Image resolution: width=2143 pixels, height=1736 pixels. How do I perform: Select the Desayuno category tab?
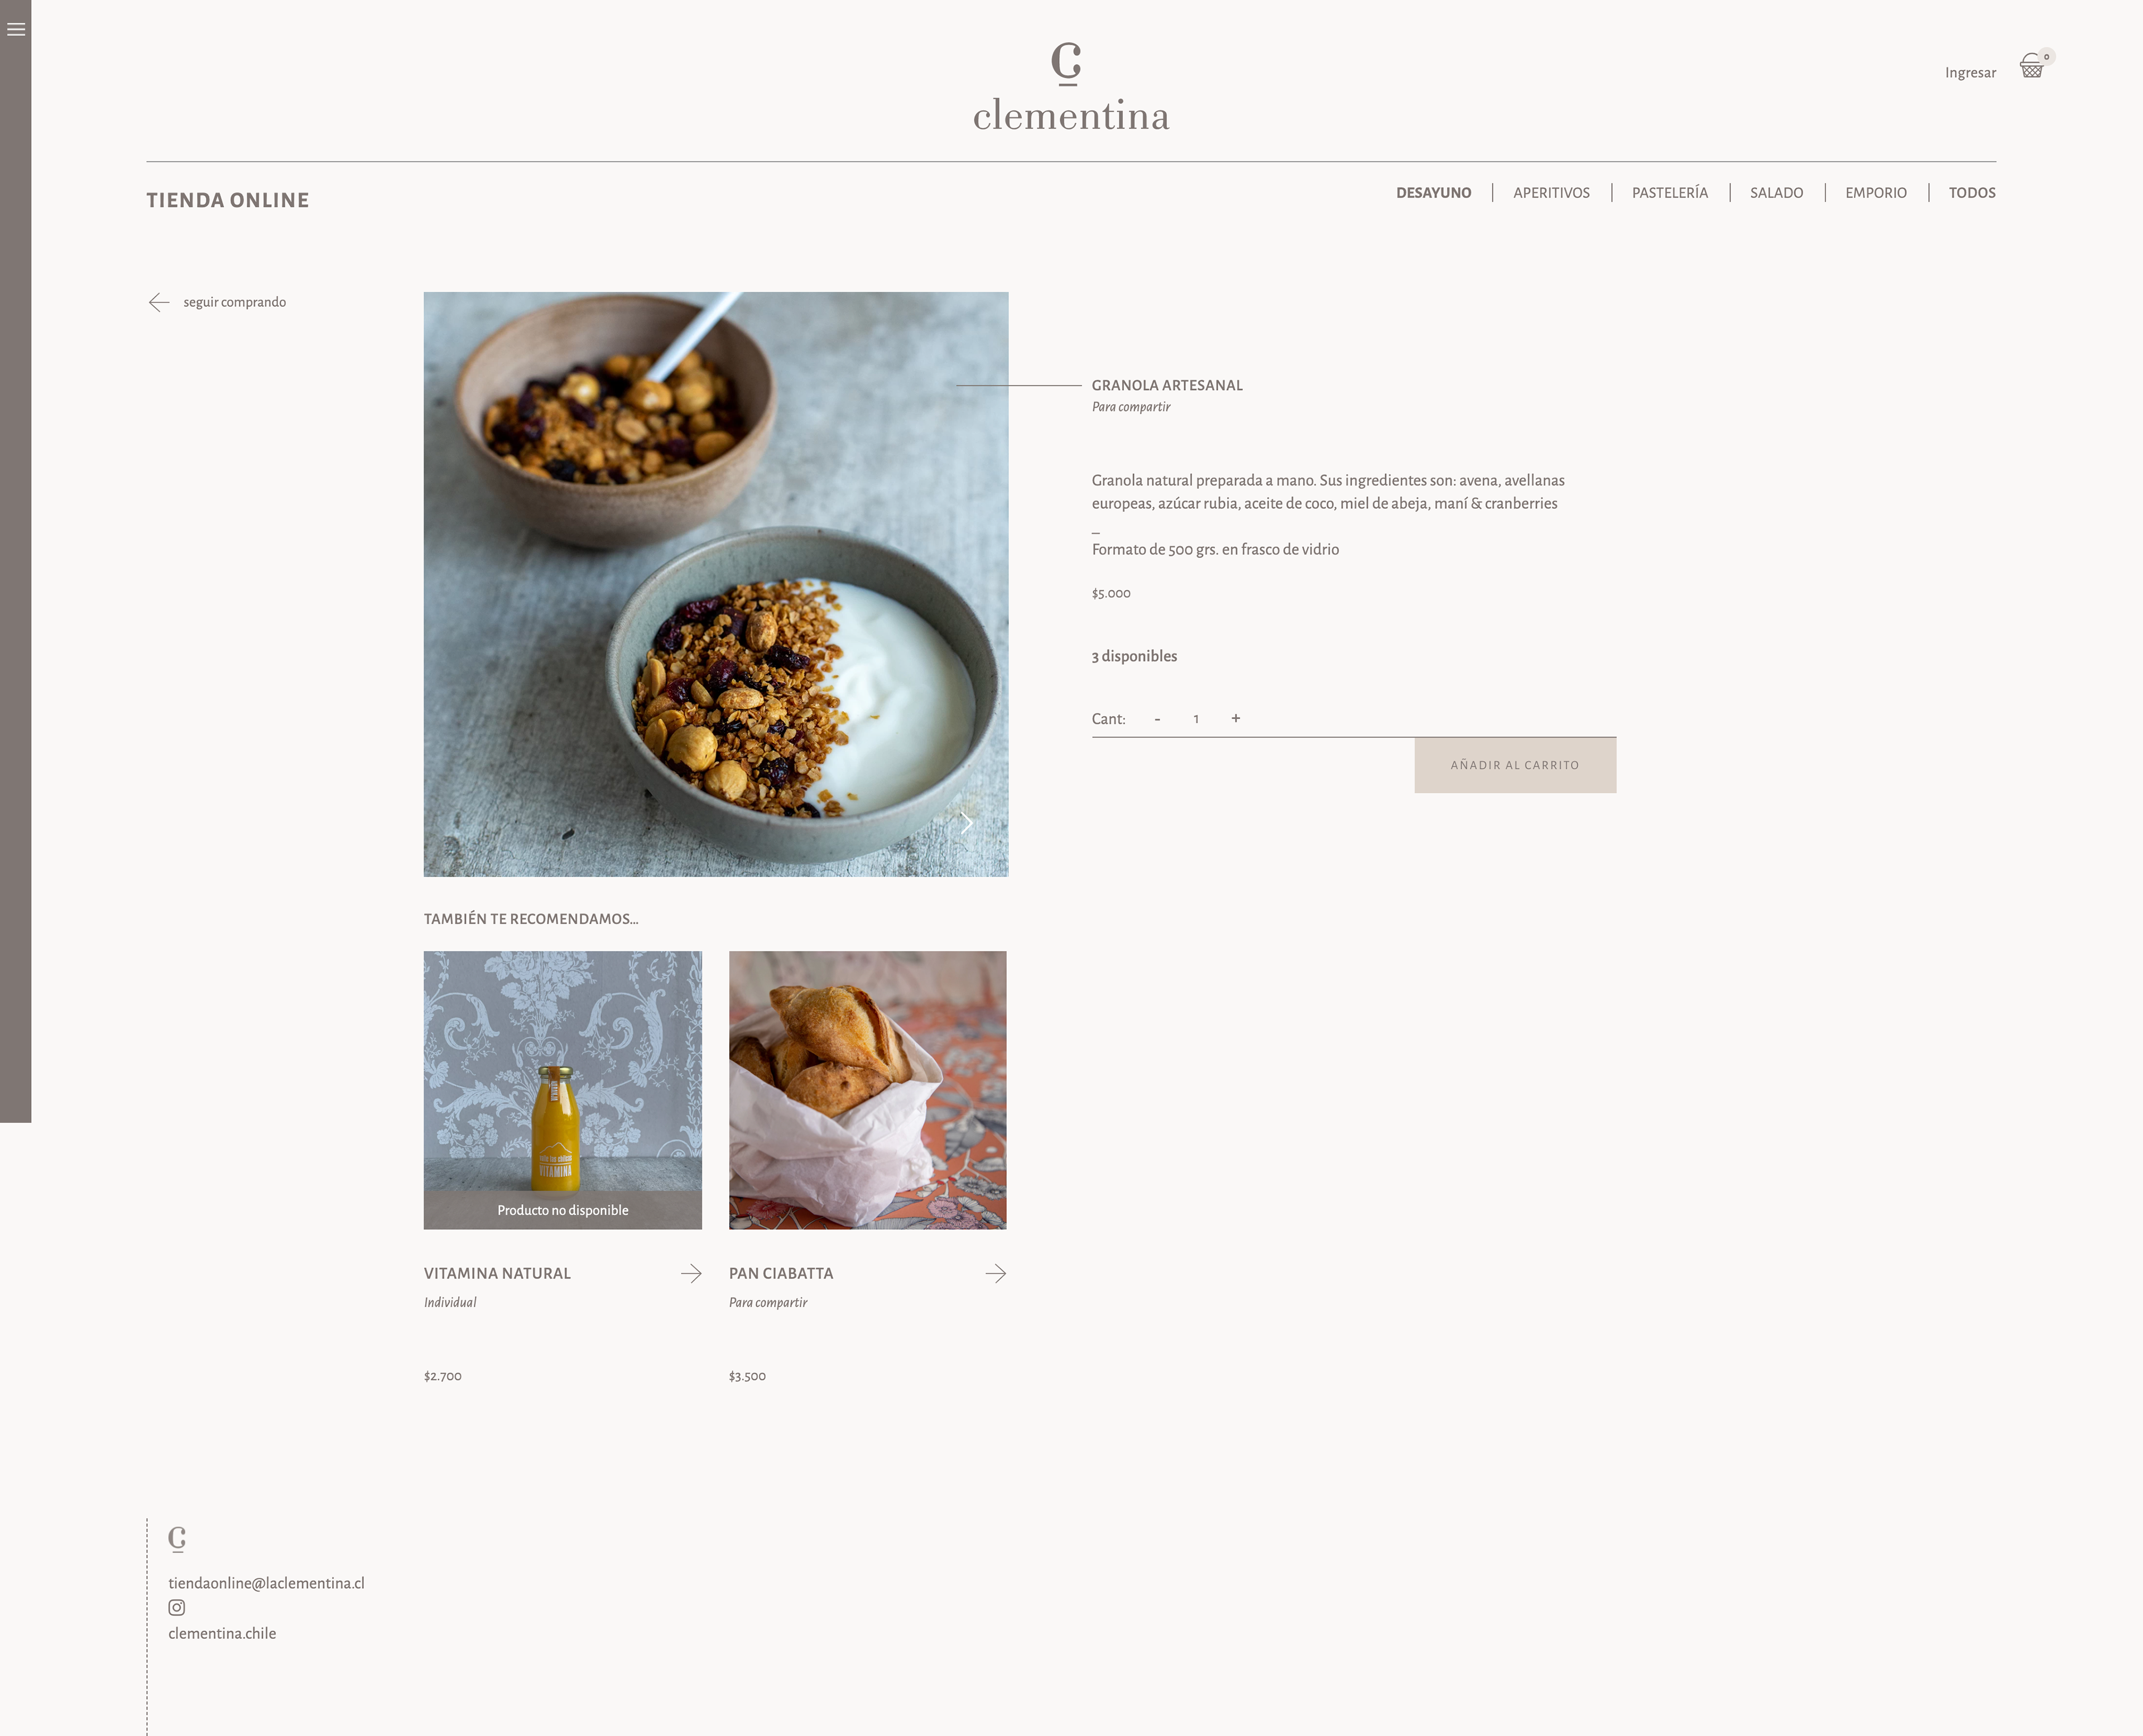1433,193
